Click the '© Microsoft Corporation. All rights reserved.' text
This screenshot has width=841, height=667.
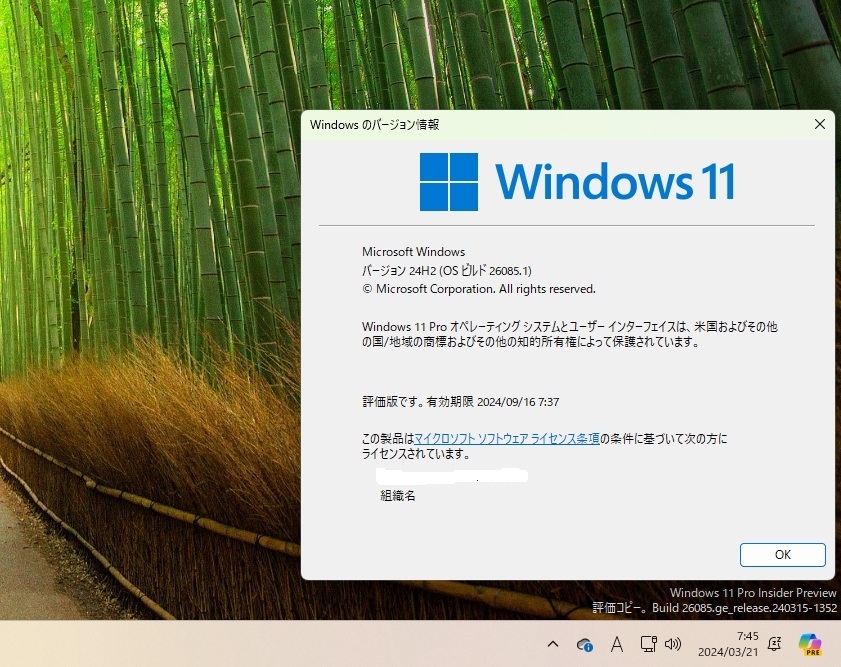tap(479, 289)
